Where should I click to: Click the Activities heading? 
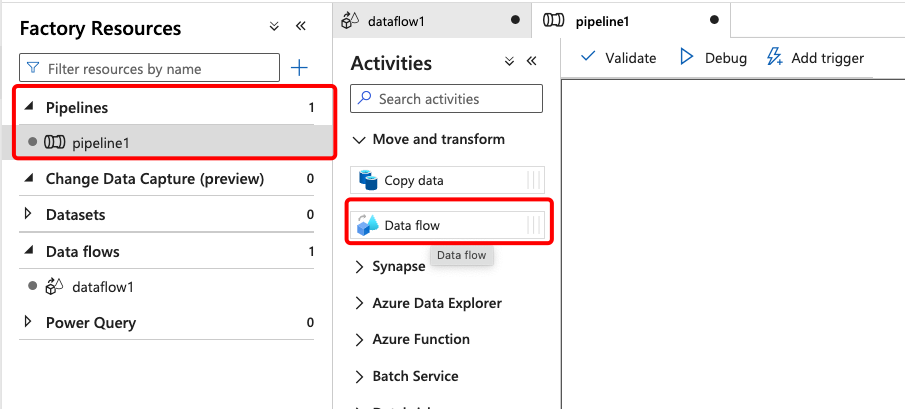[391, 63]
